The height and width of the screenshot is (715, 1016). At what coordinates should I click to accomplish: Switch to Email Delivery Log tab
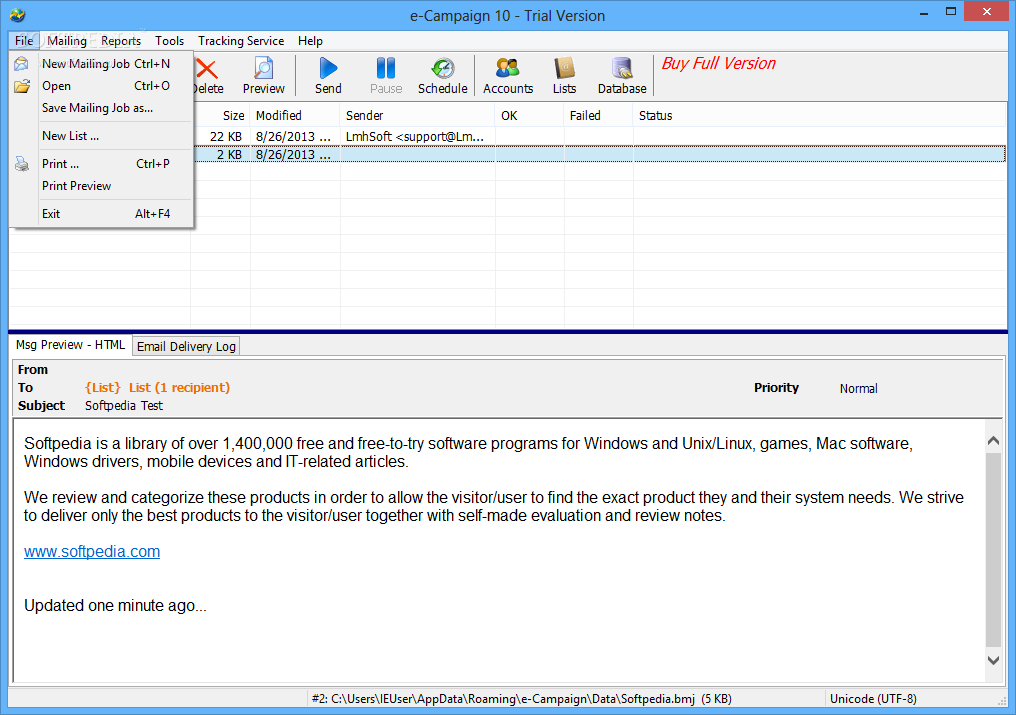186,346
